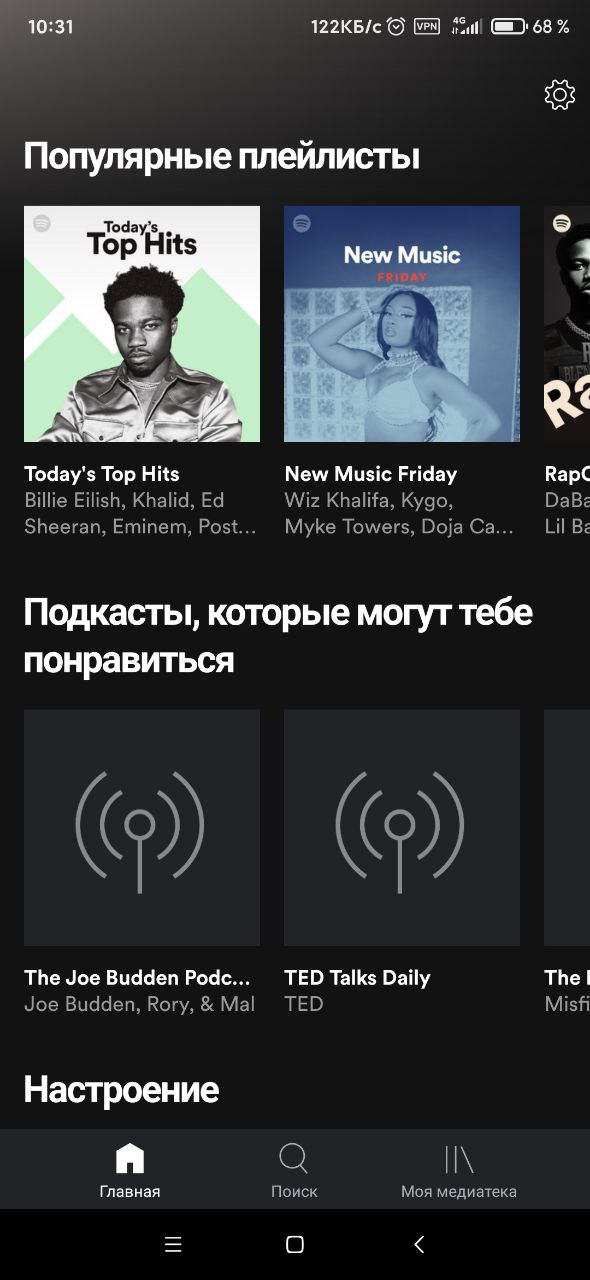
Task: Open settings with the gear icon
Action: tap(560, 95)
